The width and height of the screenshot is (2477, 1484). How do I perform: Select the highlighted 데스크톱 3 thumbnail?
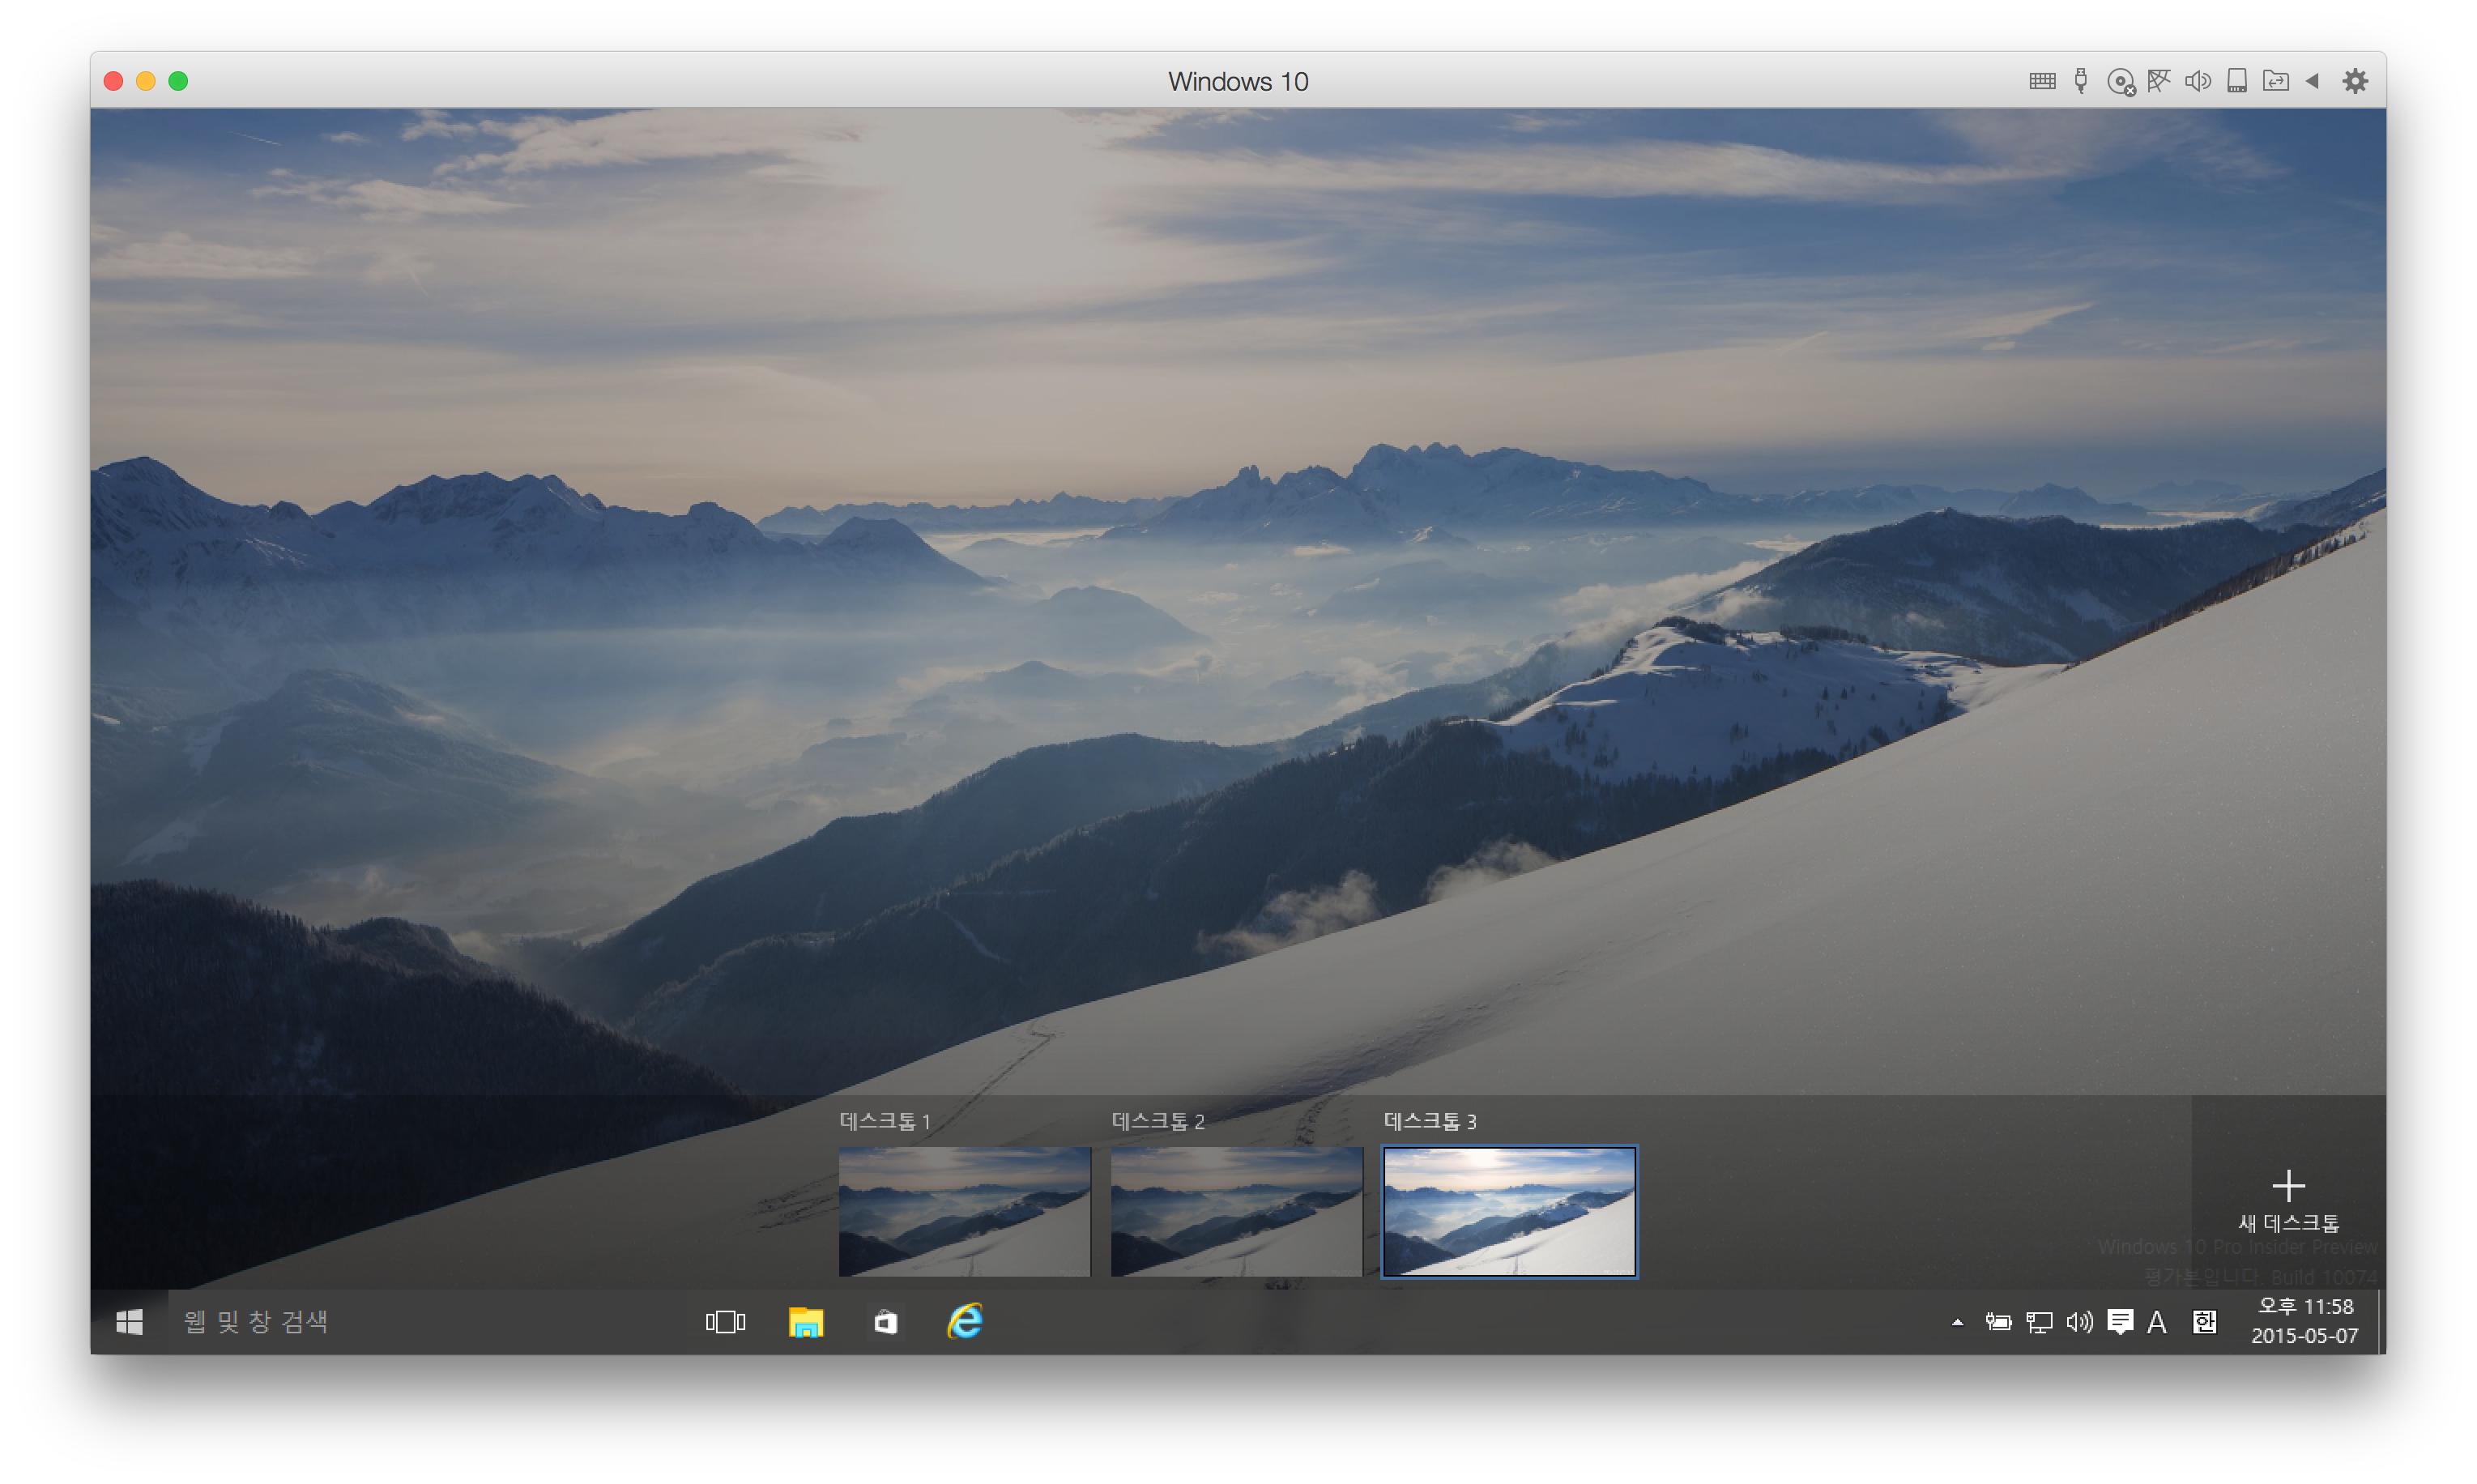click(1509, 1210)
